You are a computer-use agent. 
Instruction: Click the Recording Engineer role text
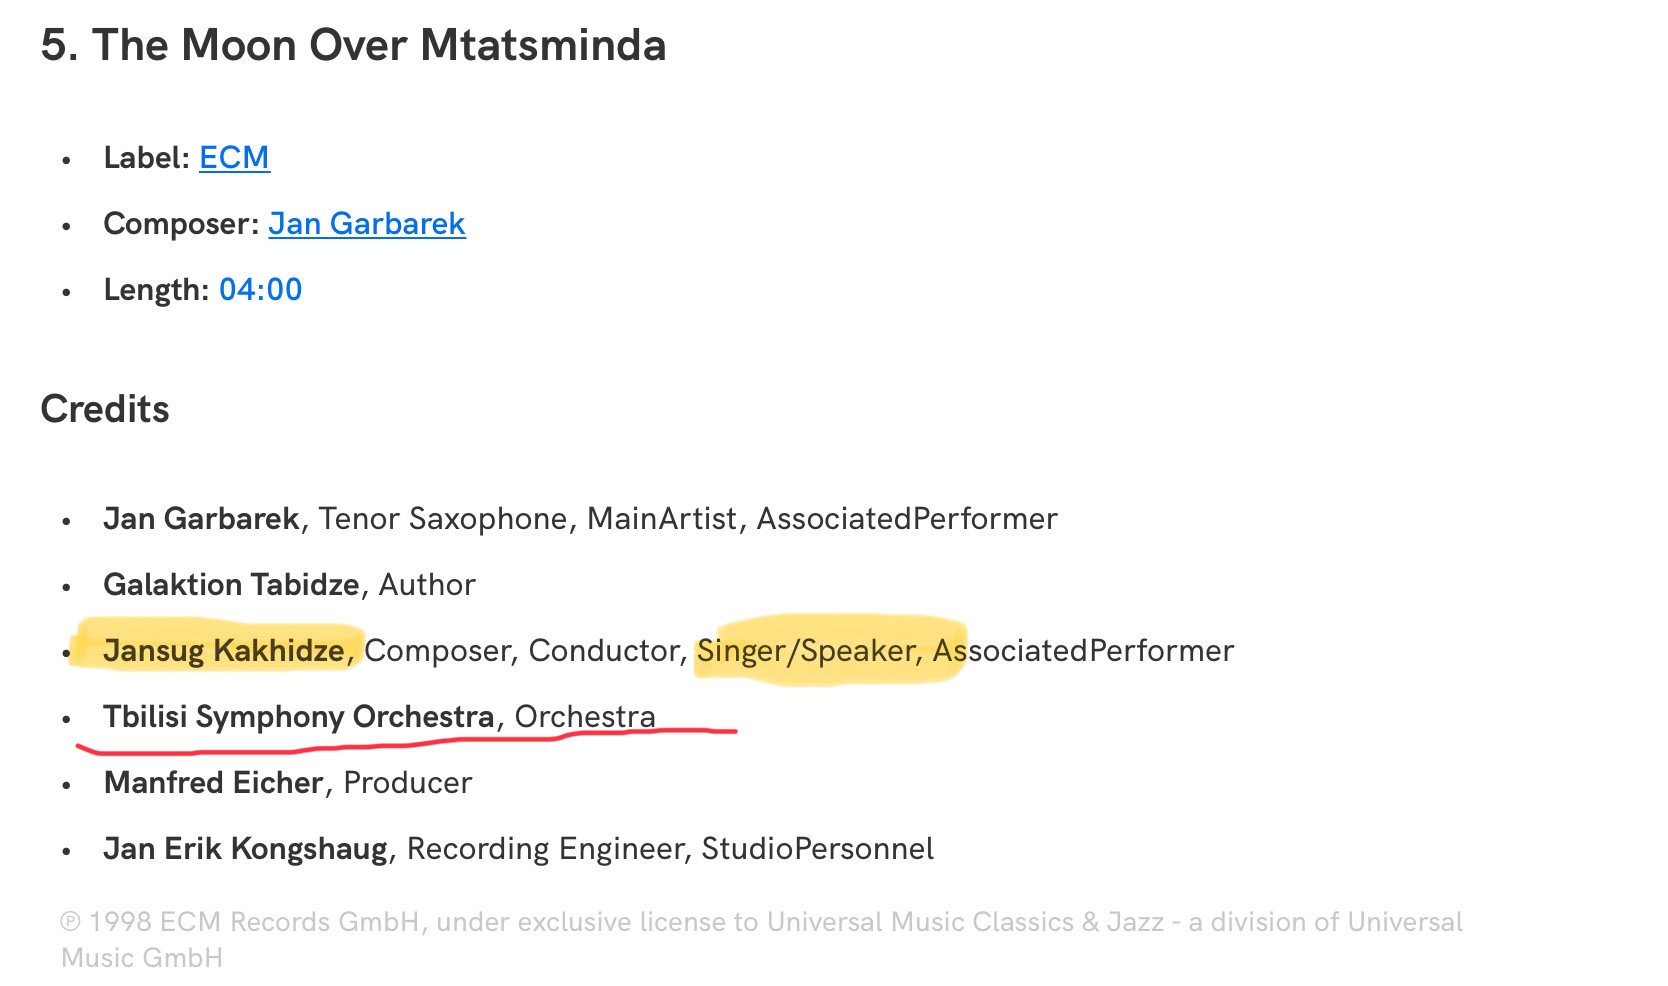tap(545, 849)
